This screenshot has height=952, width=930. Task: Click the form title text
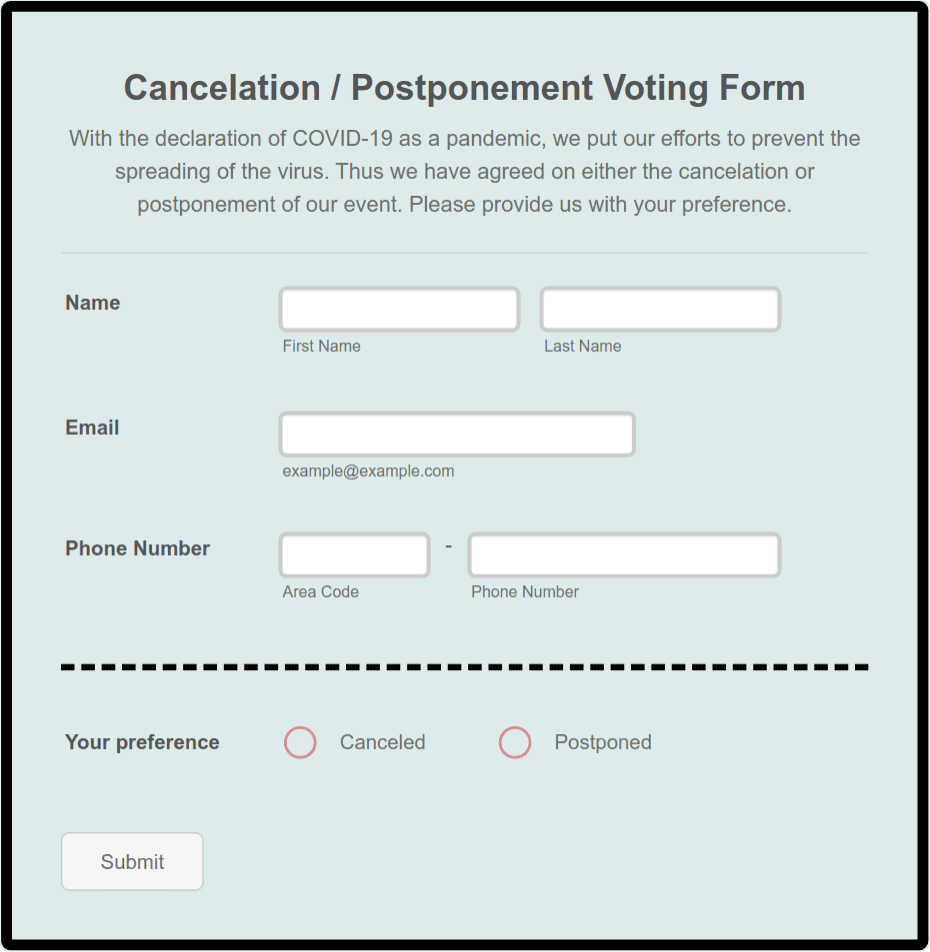pyautogui.click(x=464, y=88)
